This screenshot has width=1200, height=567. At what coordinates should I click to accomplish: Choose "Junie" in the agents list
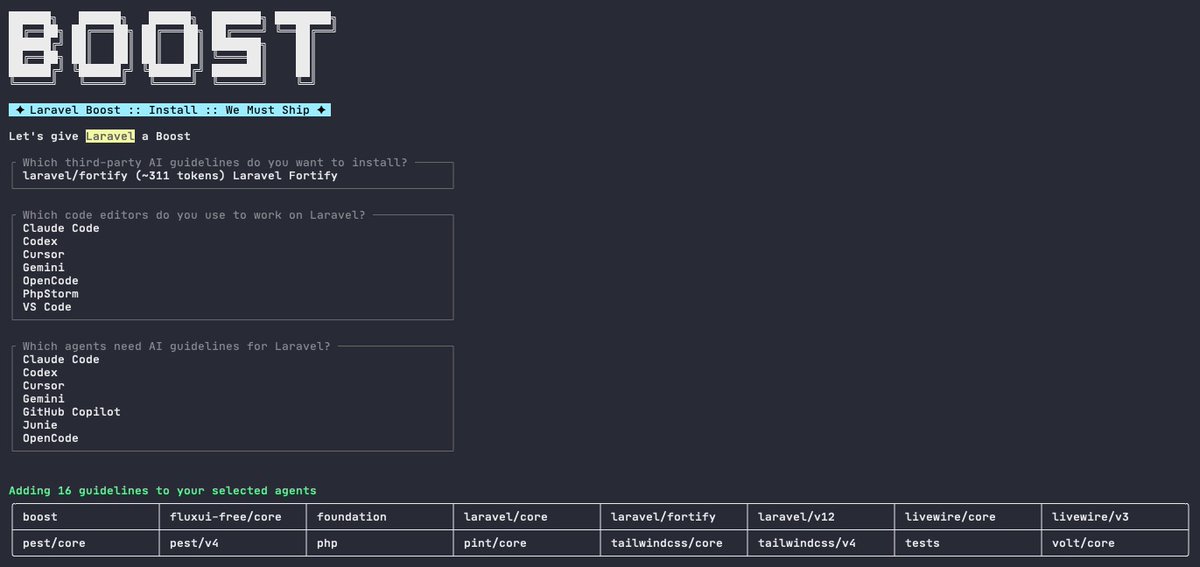tap(40, 425)
